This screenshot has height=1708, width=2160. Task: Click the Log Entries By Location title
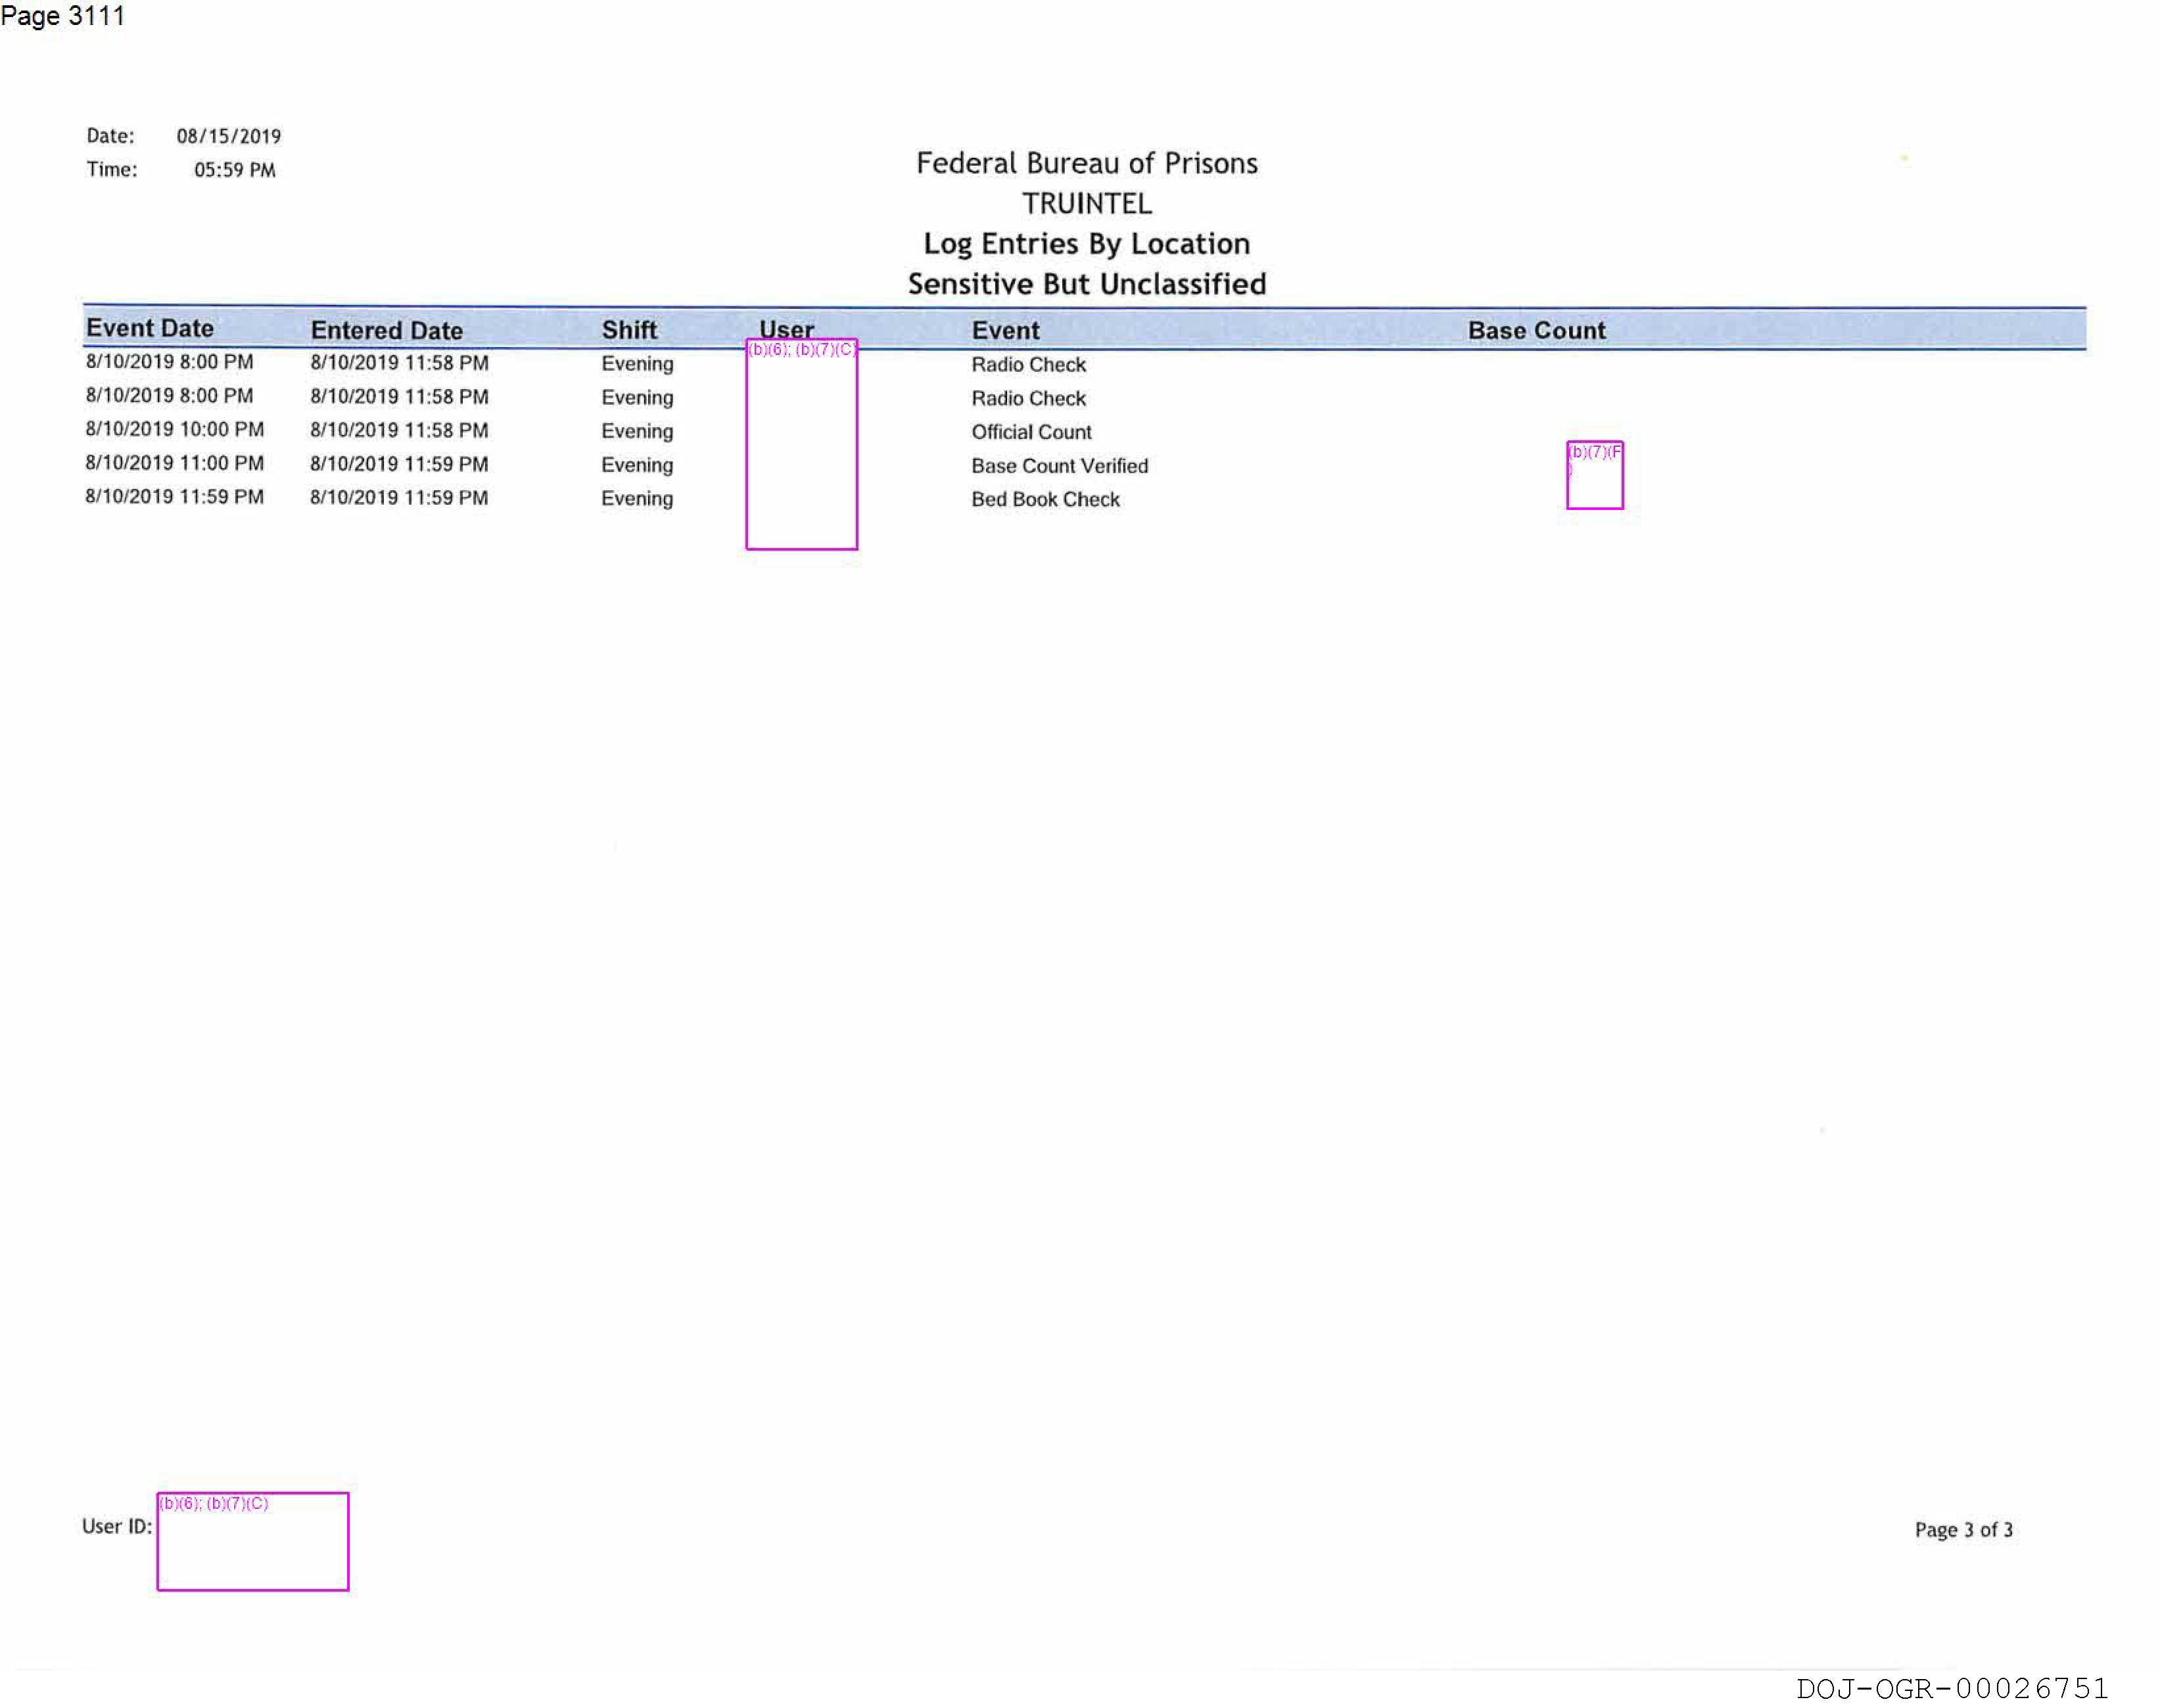(x=1086, y=244)
